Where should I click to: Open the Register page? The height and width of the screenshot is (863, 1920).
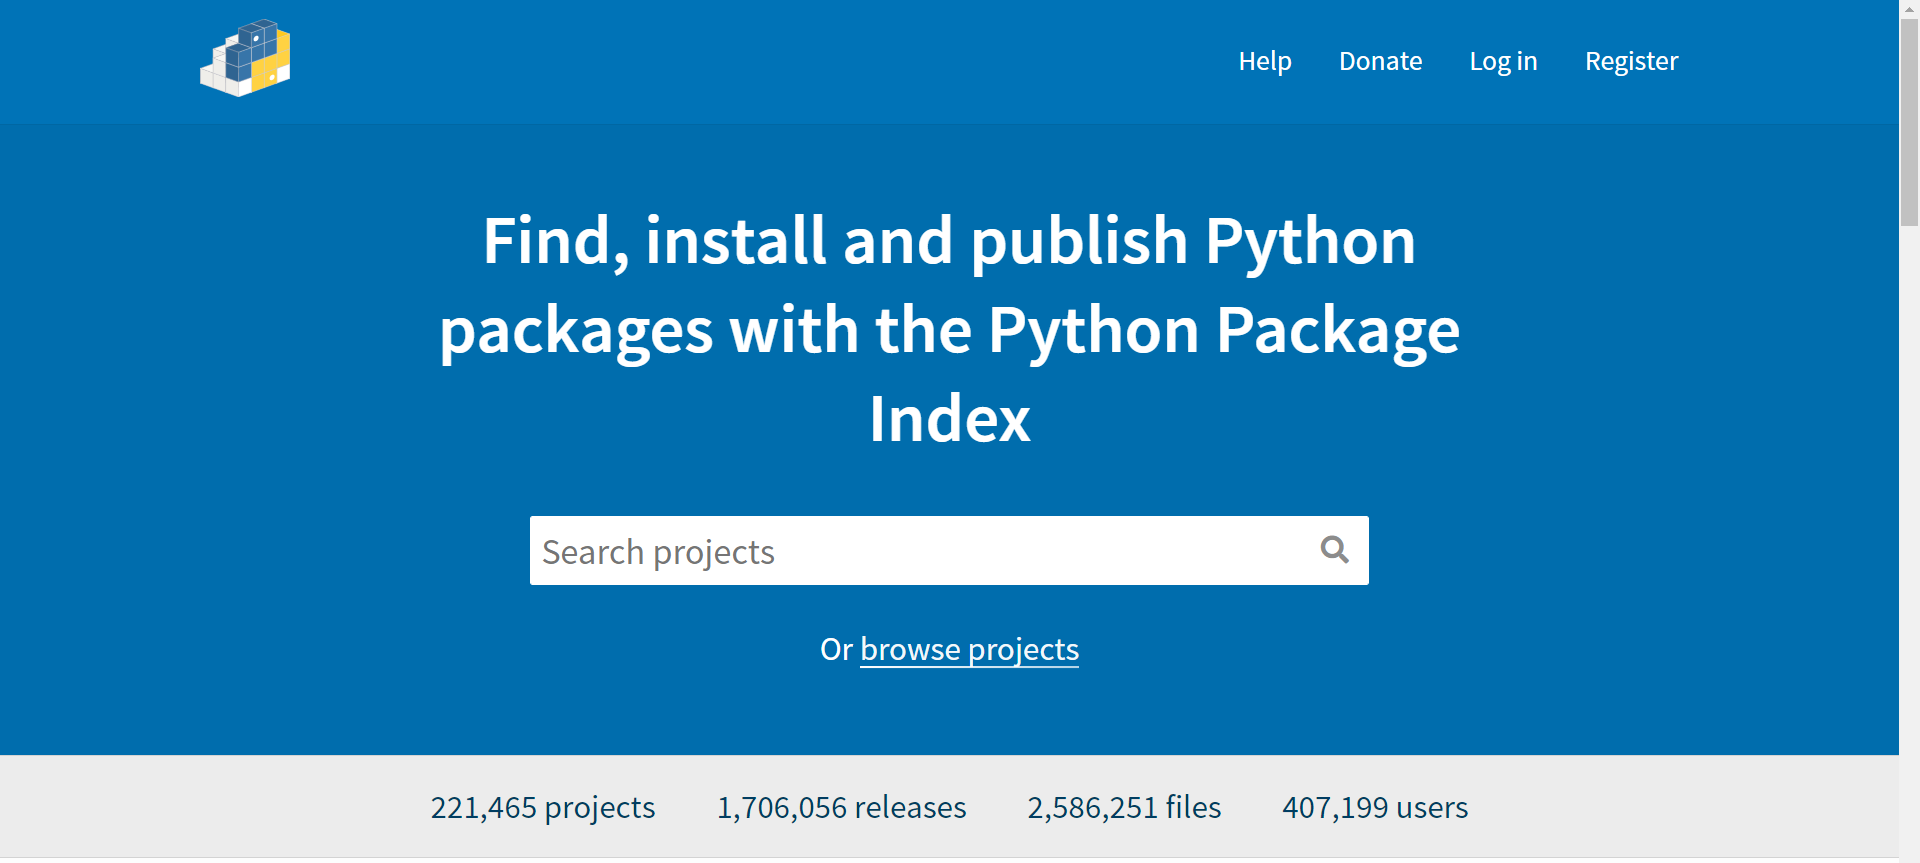1631,61
